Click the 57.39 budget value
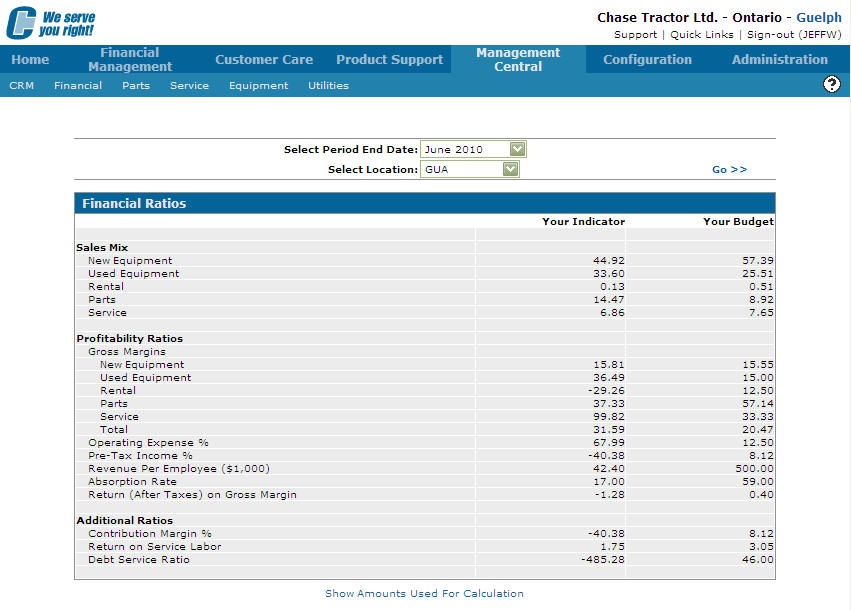 [x=758, y=260]
